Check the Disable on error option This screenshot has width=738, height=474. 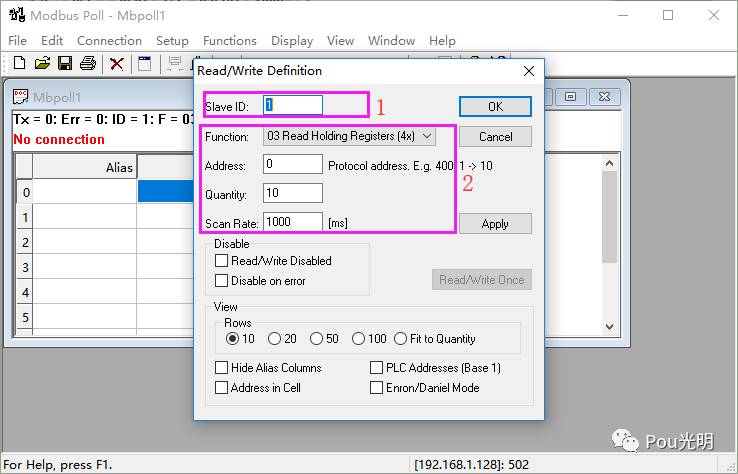click(222, 281)
